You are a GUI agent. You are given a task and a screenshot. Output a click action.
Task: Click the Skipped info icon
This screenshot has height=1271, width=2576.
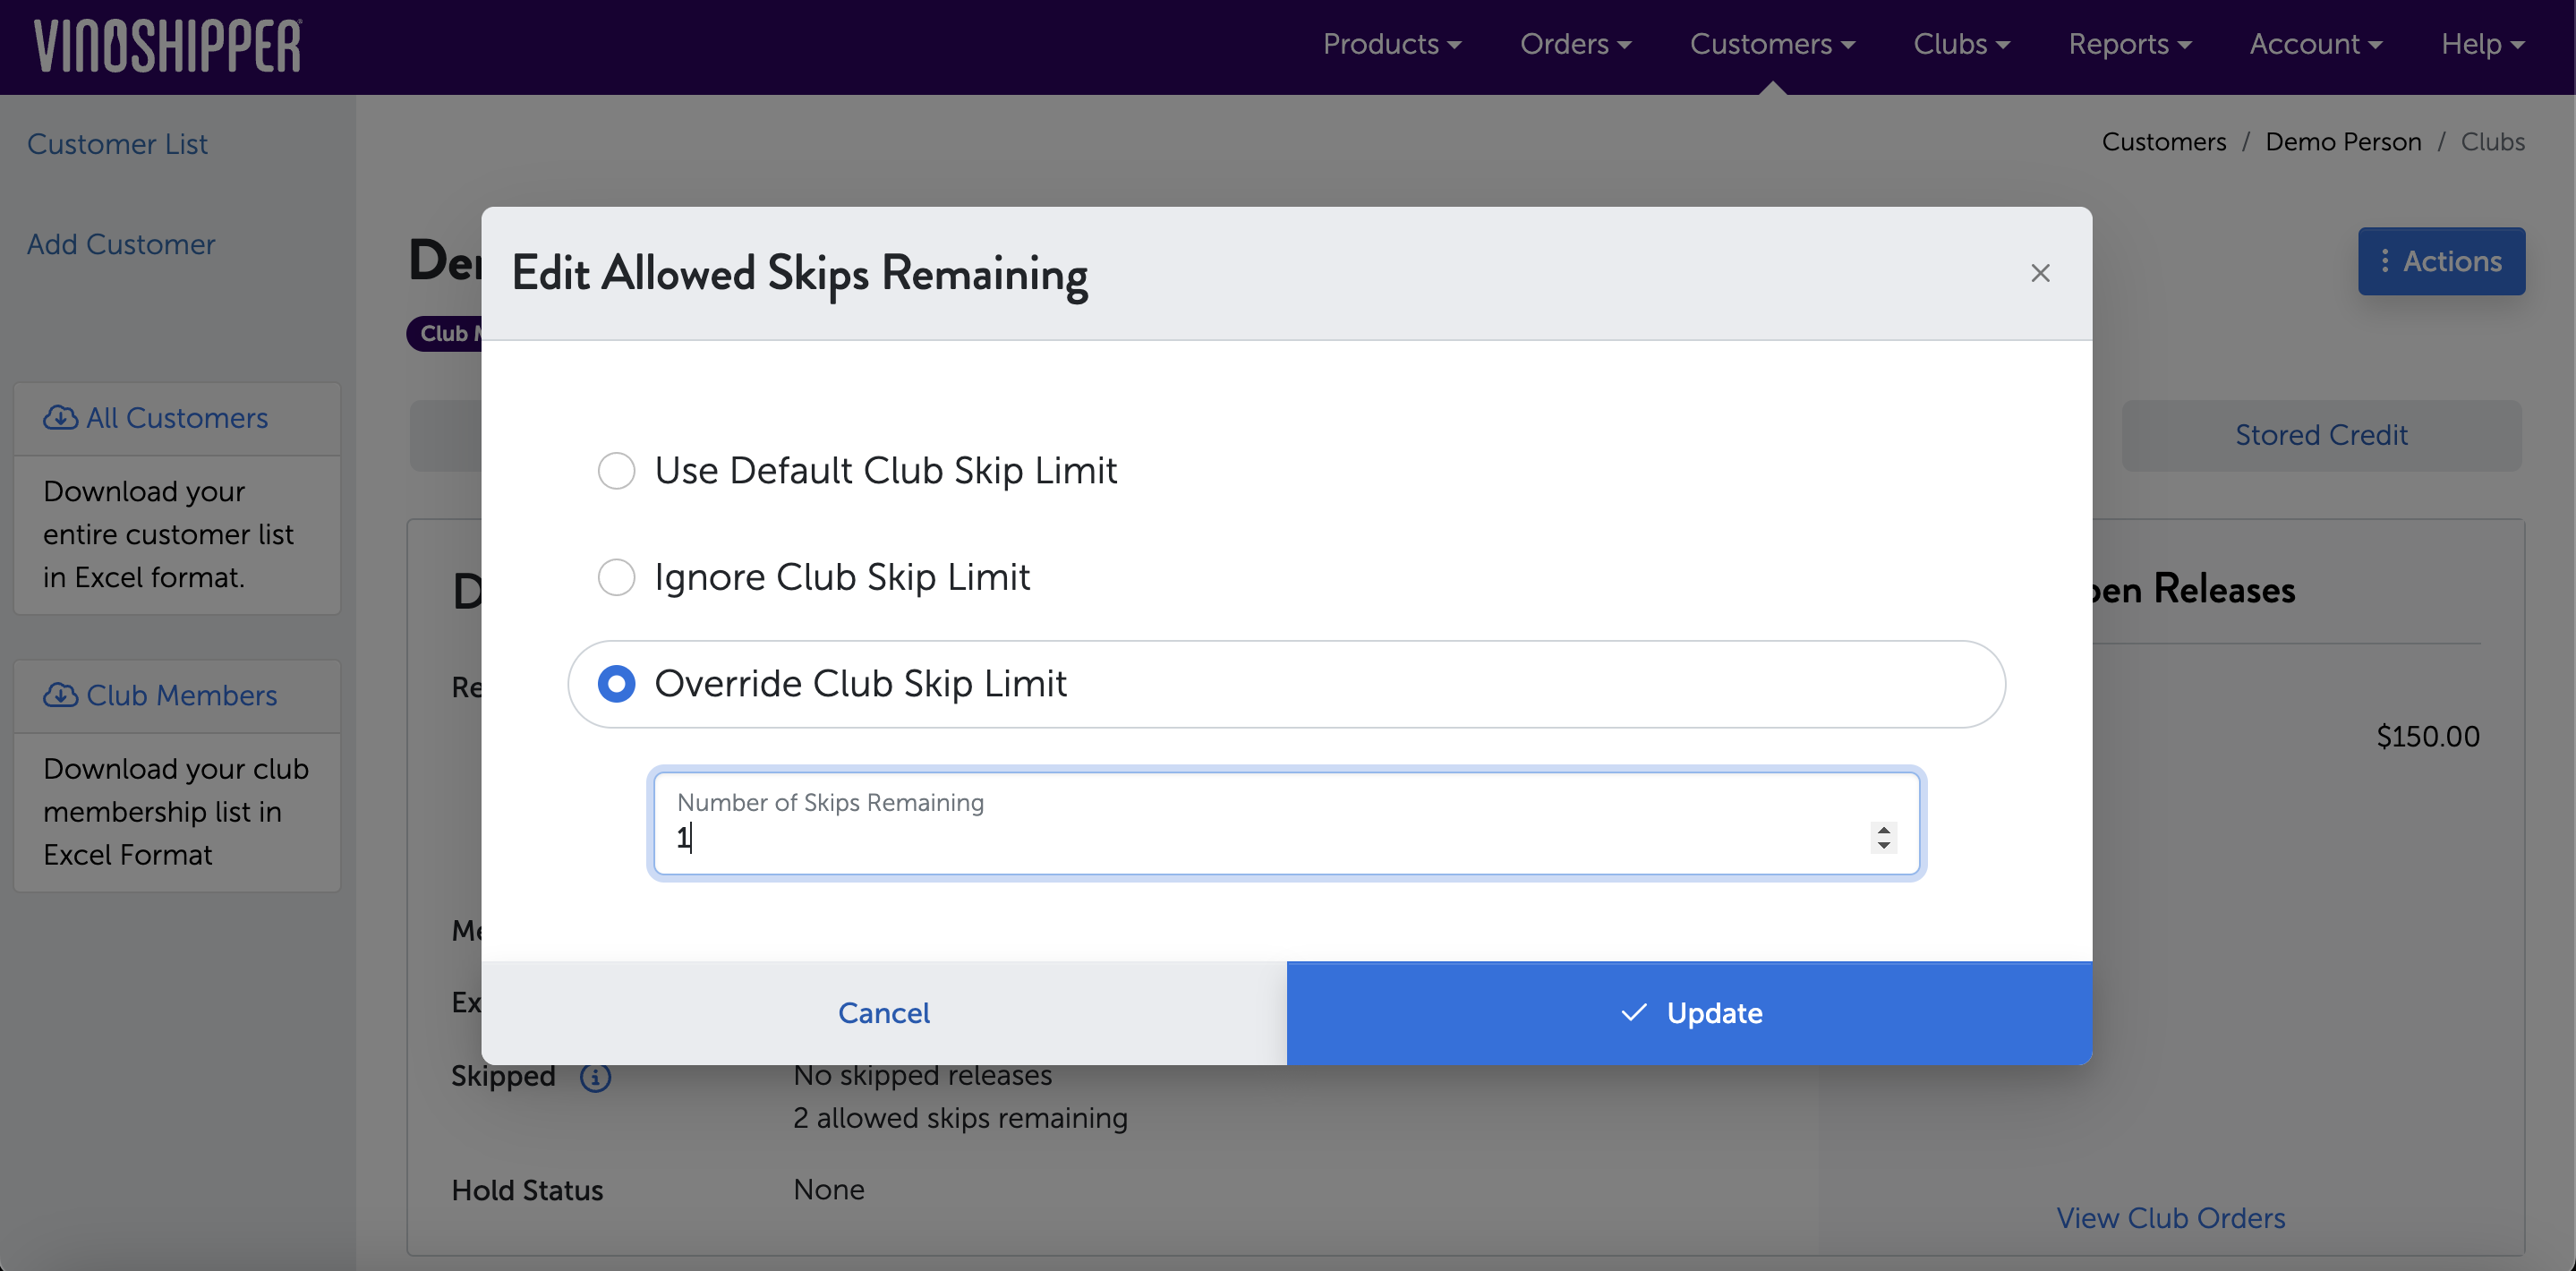coord(595,1077)
